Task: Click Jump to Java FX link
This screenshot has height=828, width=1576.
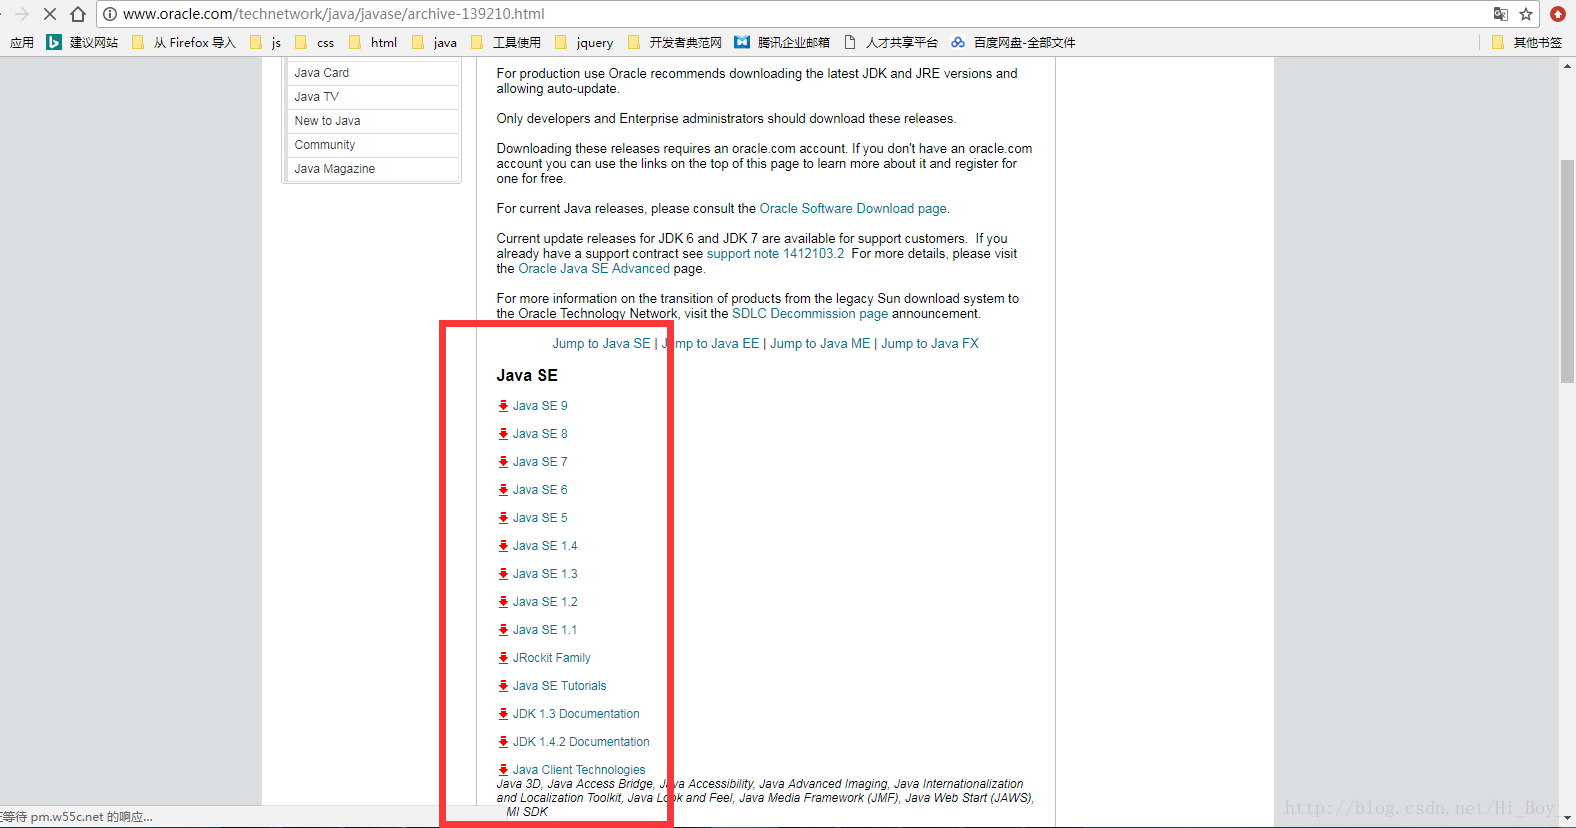Action: [x=930, y=344]
